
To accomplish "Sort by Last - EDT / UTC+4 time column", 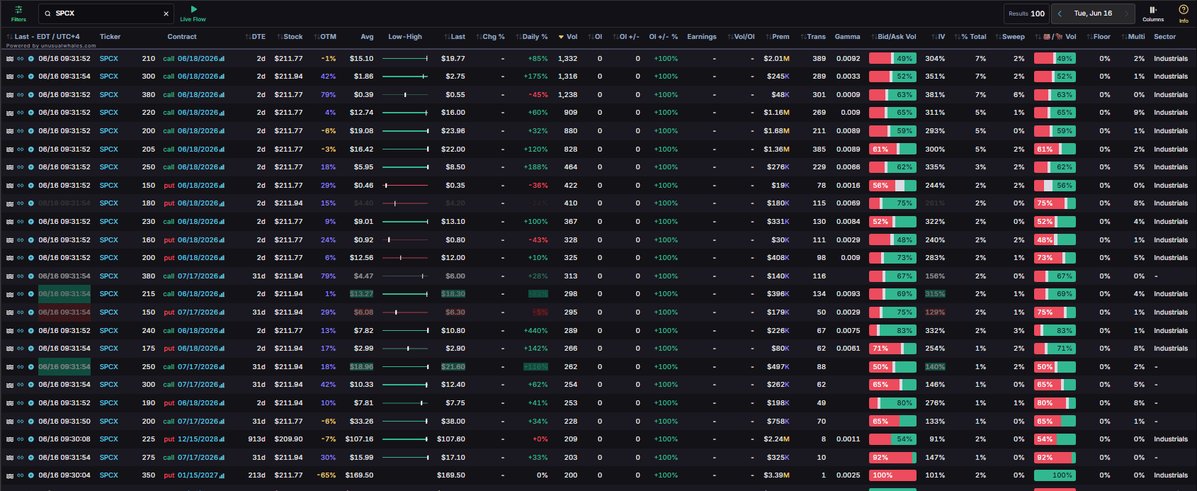I will pos(43,37).
